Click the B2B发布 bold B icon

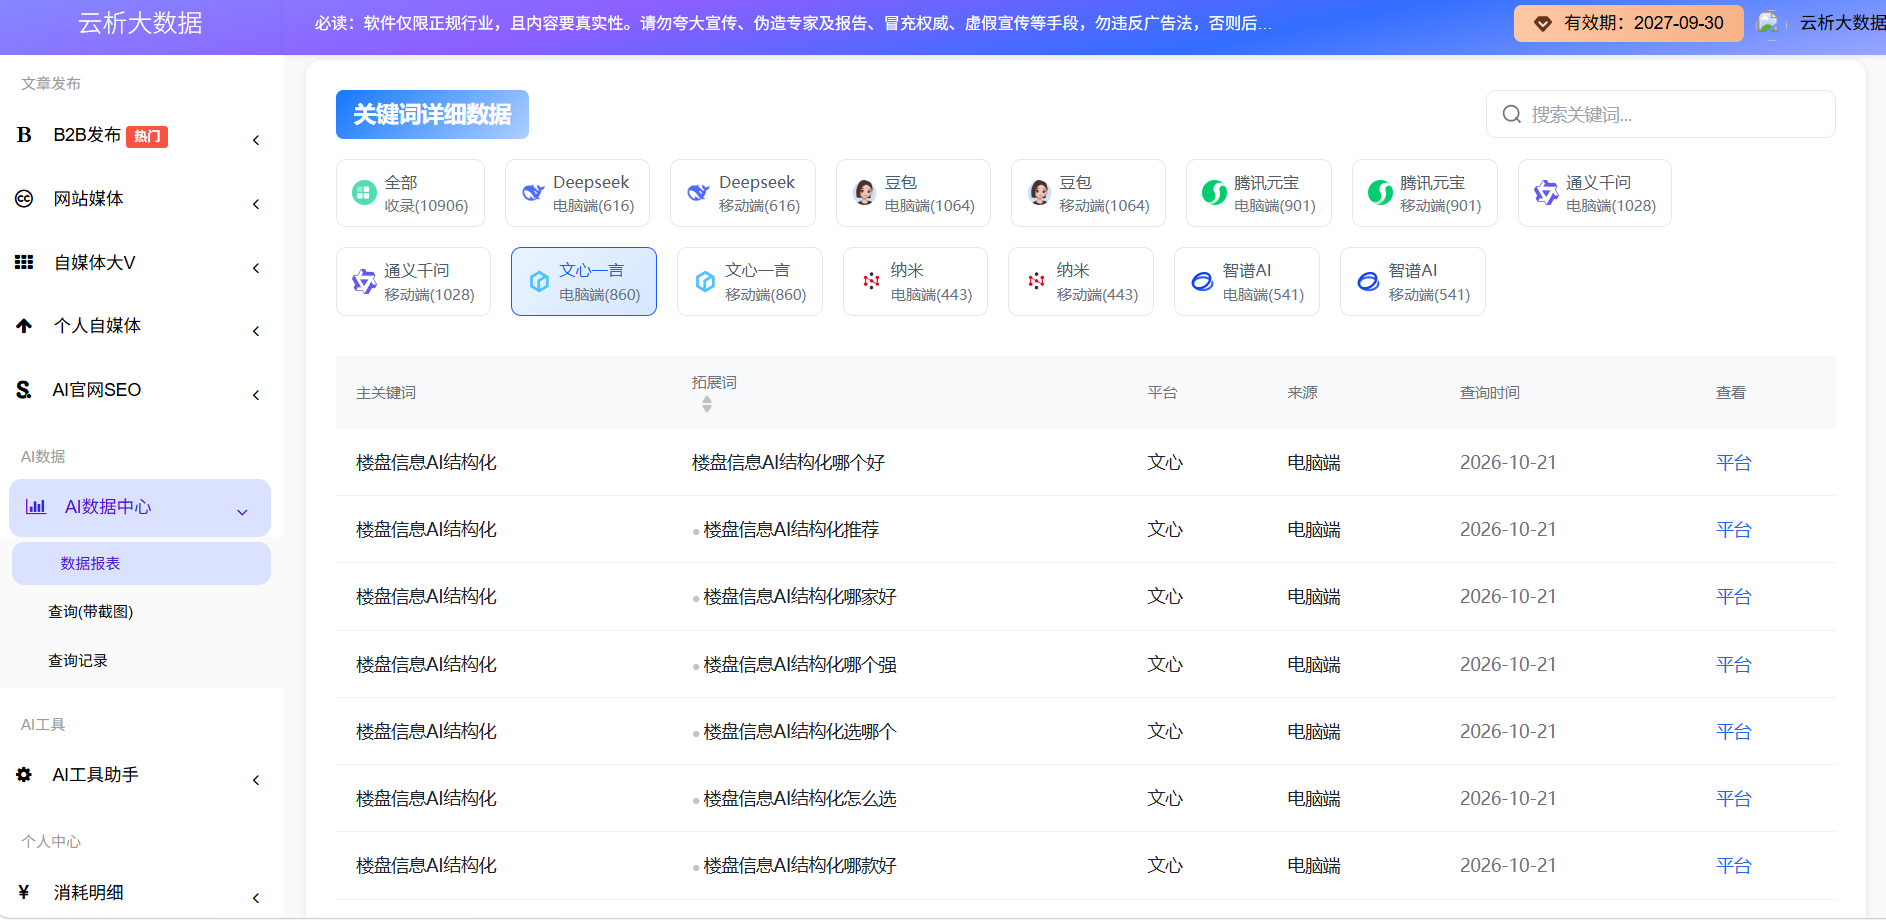pyautogui.click(x=24, y=135)
